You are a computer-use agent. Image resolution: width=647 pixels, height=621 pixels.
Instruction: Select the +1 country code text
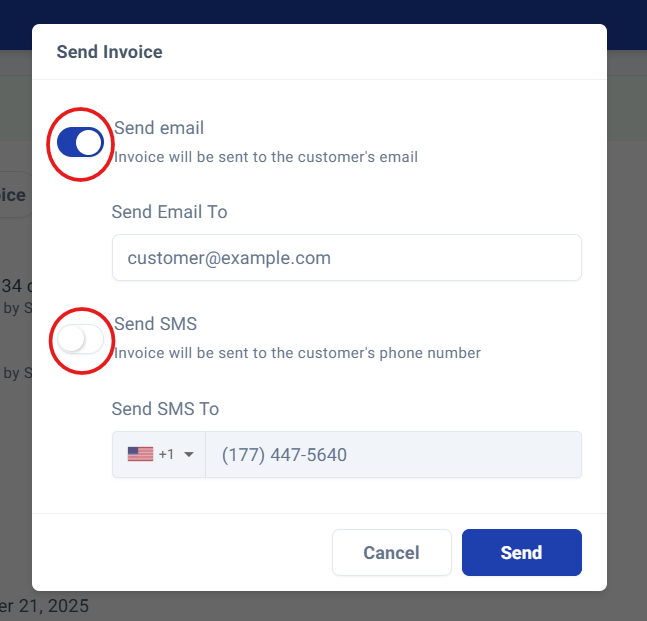click(x=166, y=454)
